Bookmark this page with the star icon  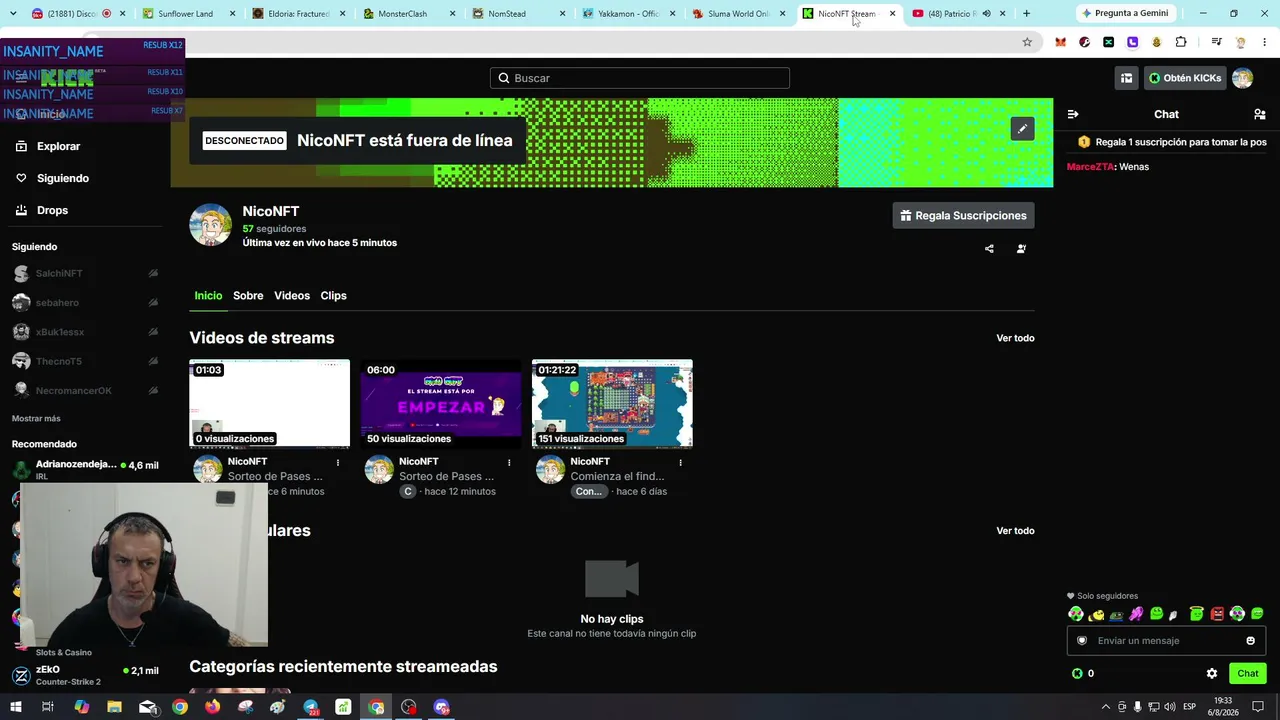1027,42
